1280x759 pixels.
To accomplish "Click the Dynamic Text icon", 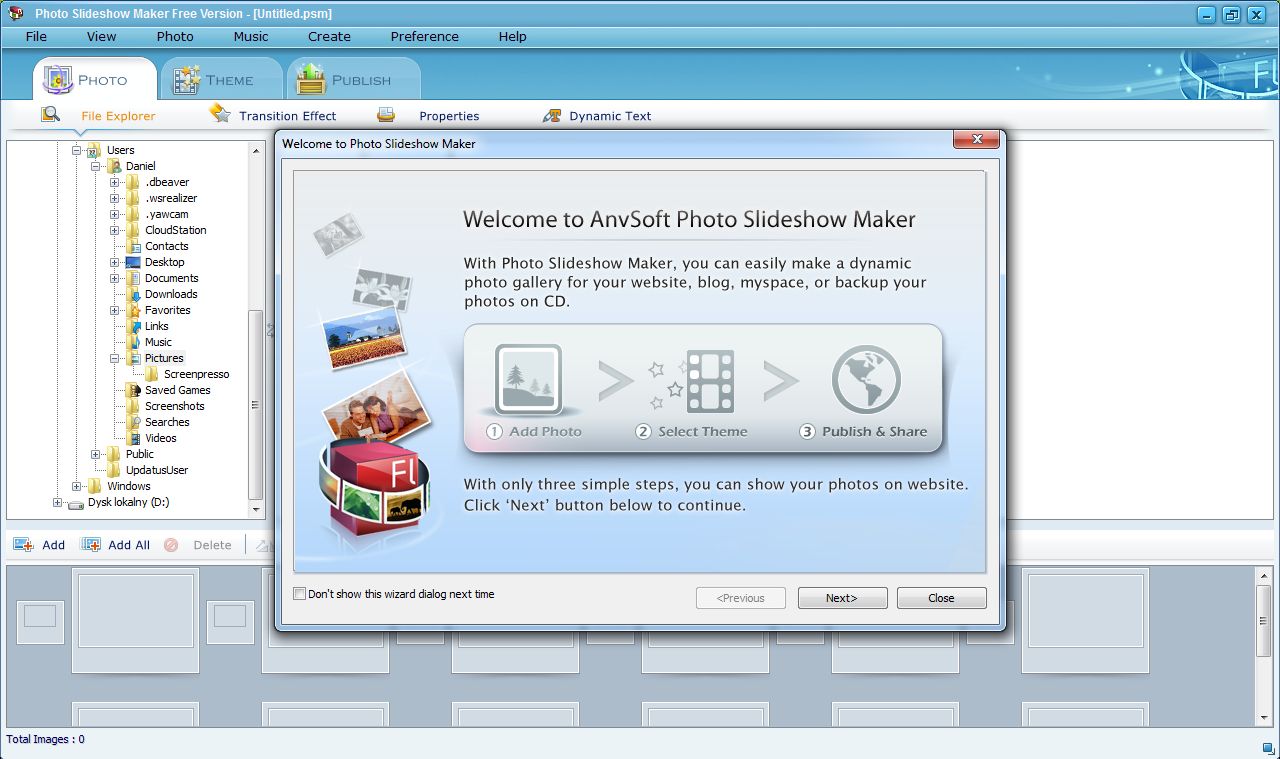I will tap(552, 116).
